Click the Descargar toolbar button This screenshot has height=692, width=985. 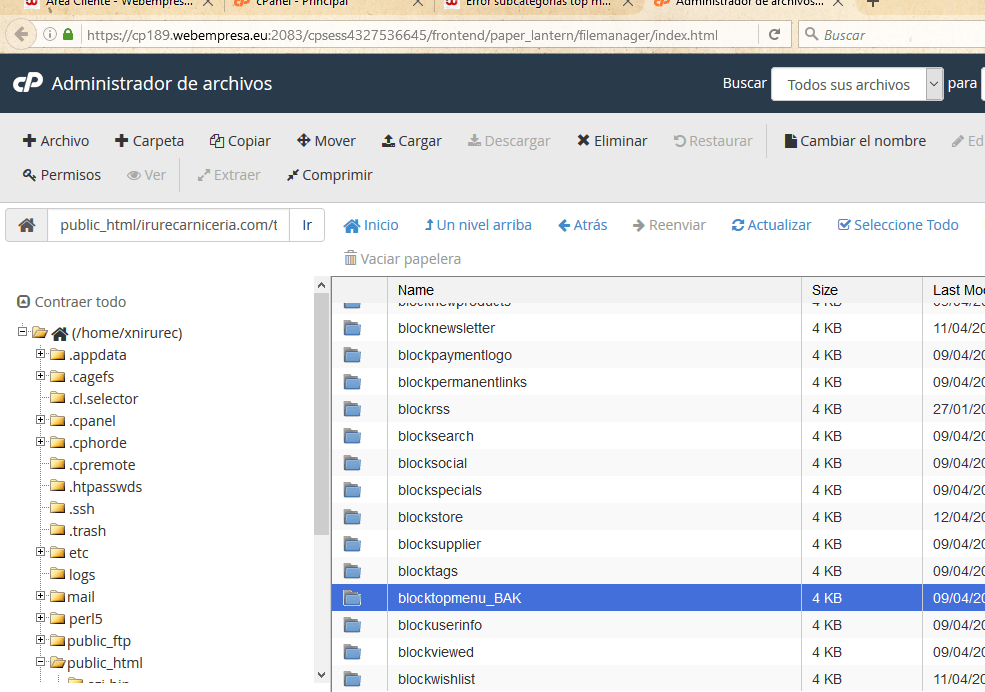point(509,141)
